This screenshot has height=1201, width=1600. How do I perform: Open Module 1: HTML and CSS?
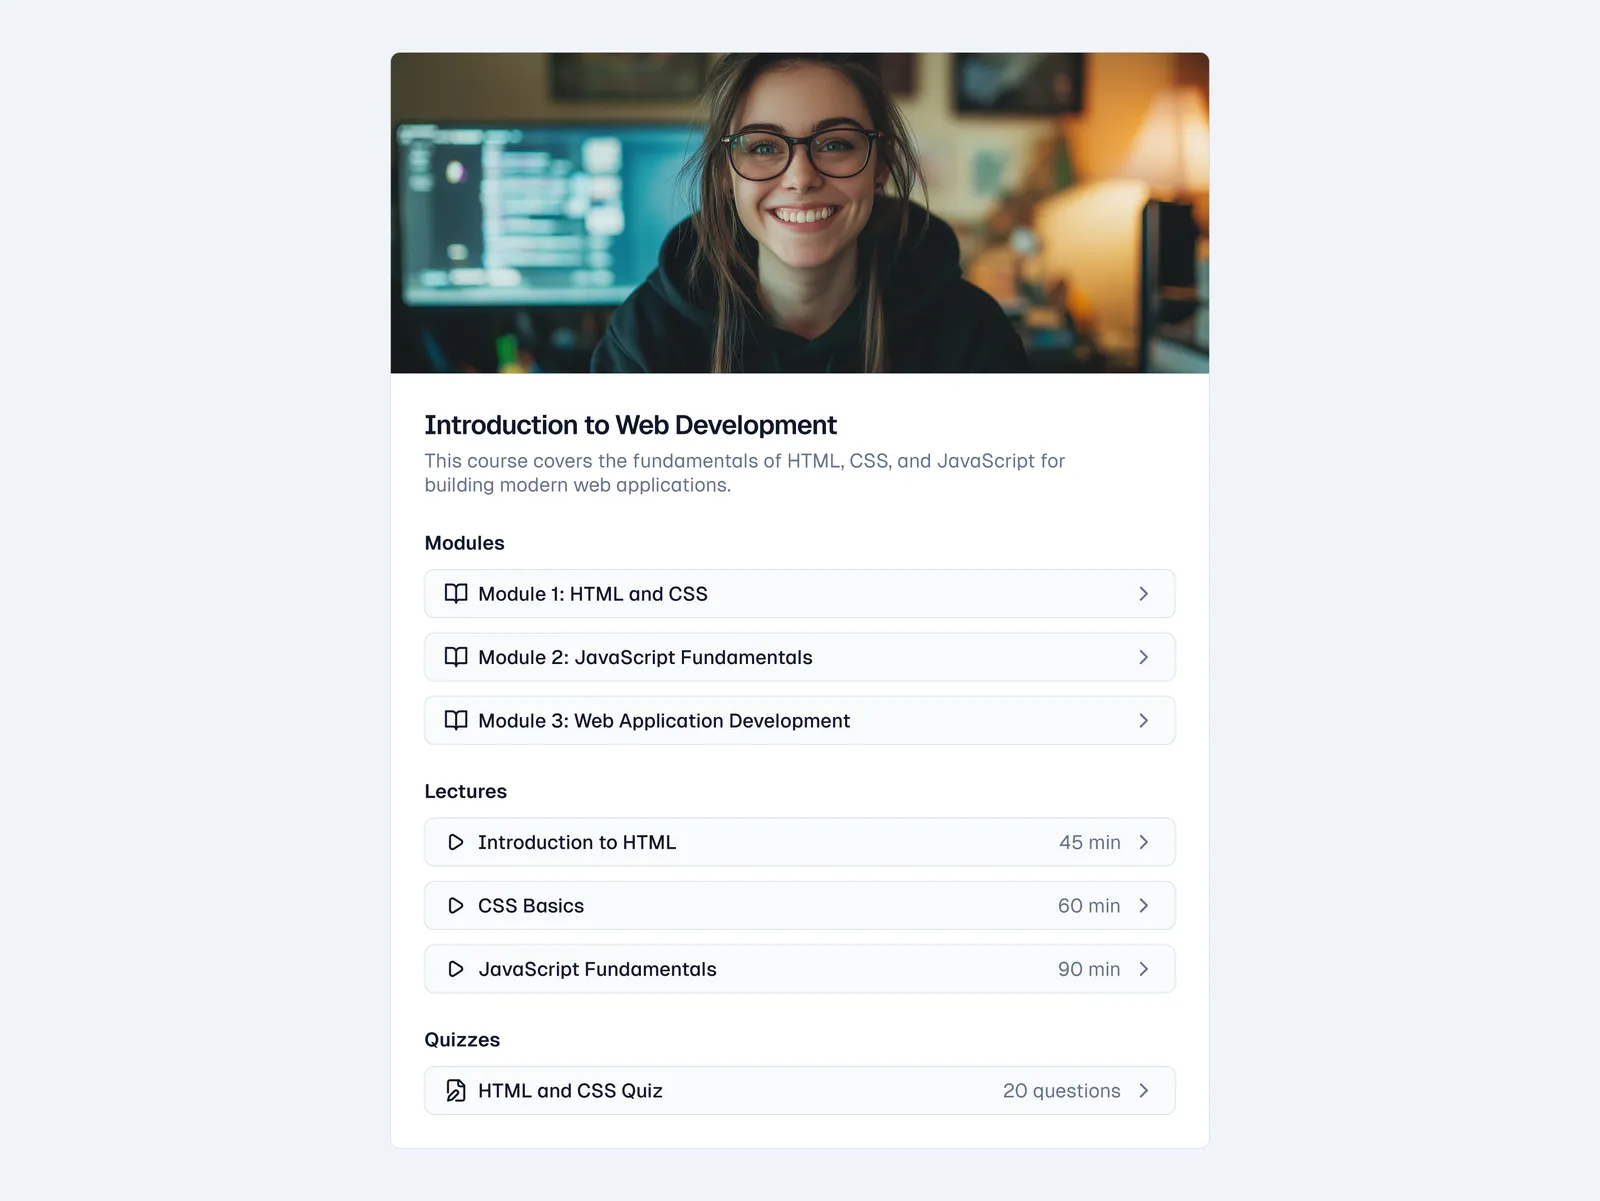pos(592,594)
